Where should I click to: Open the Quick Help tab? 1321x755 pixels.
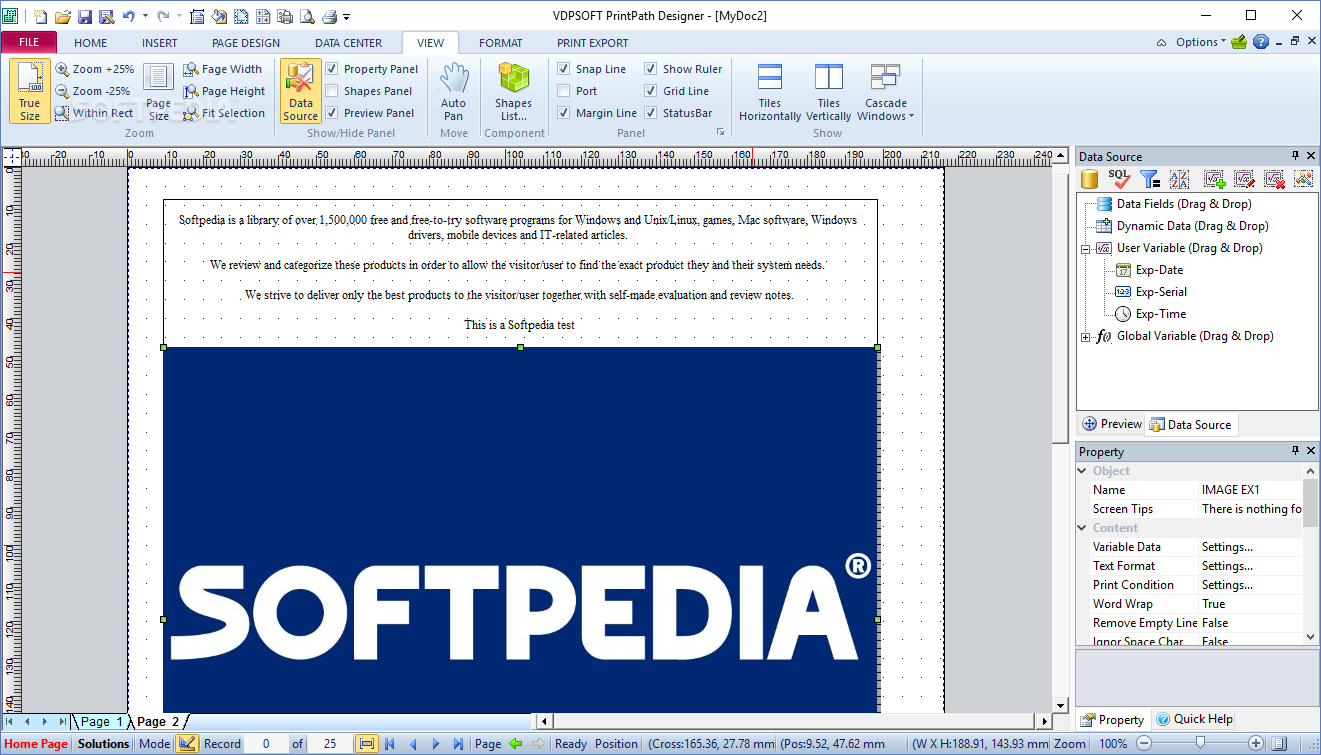tap(1195, 719)
